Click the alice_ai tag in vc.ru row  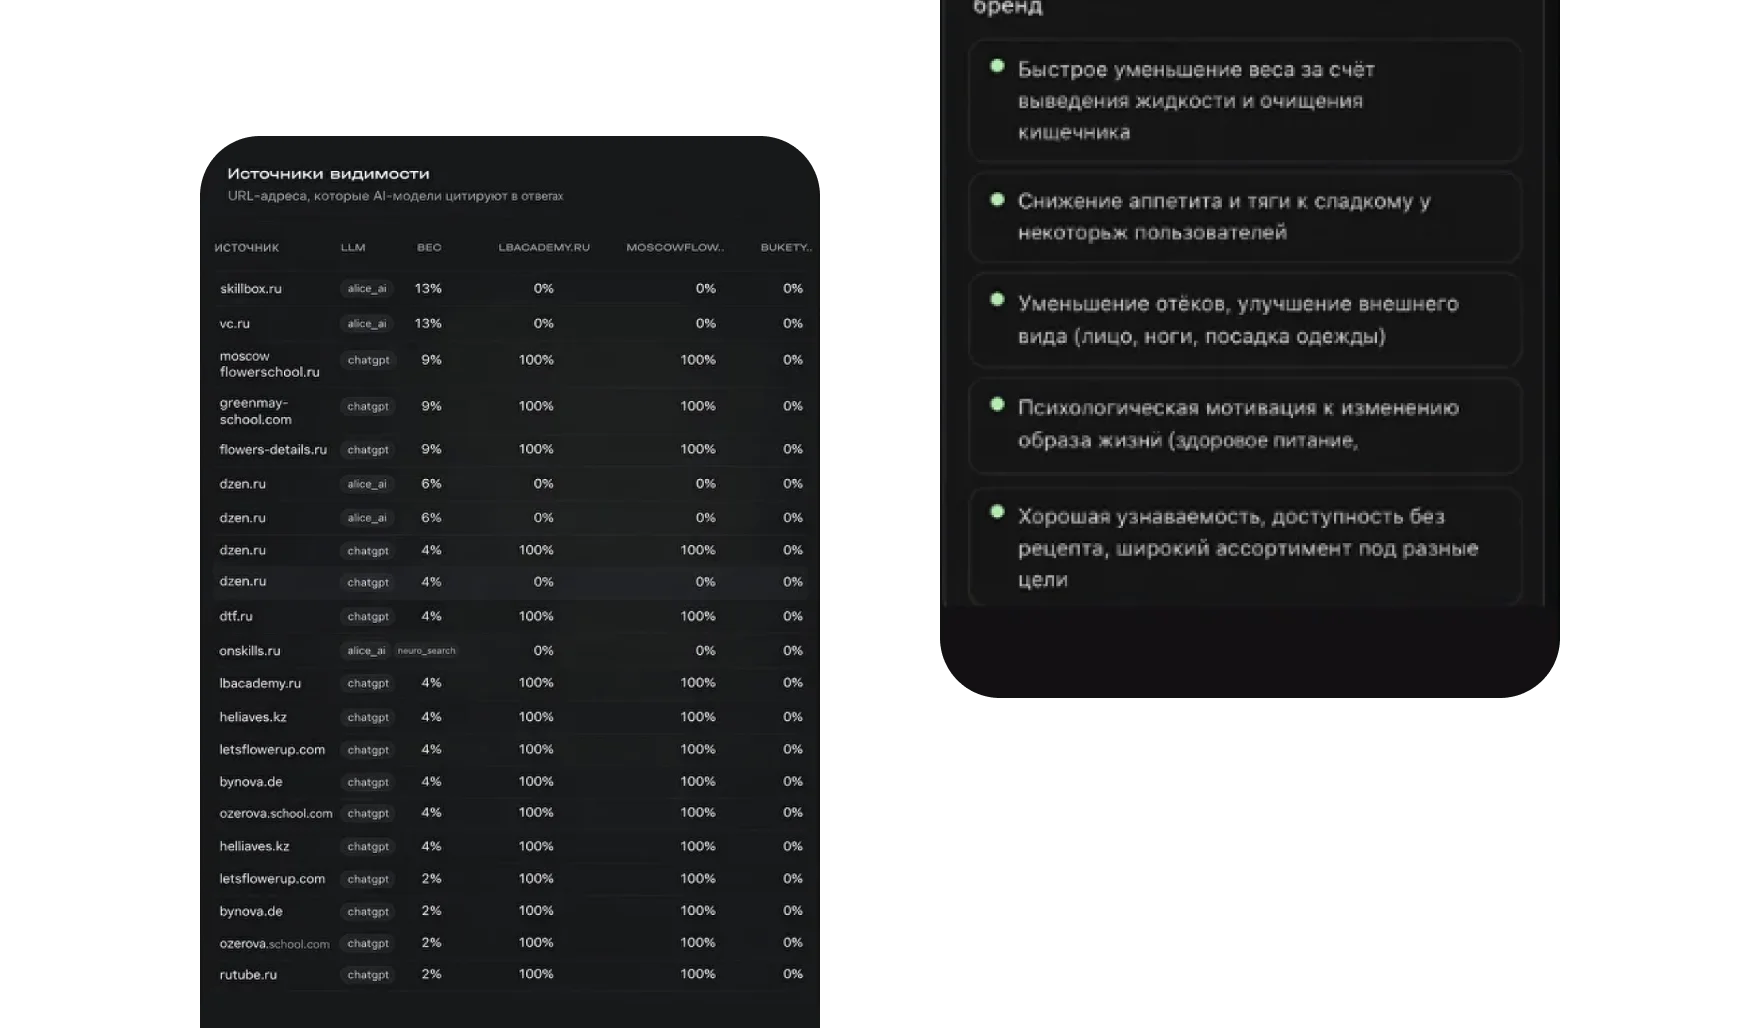pyautogui.click(x=367, y=324)
